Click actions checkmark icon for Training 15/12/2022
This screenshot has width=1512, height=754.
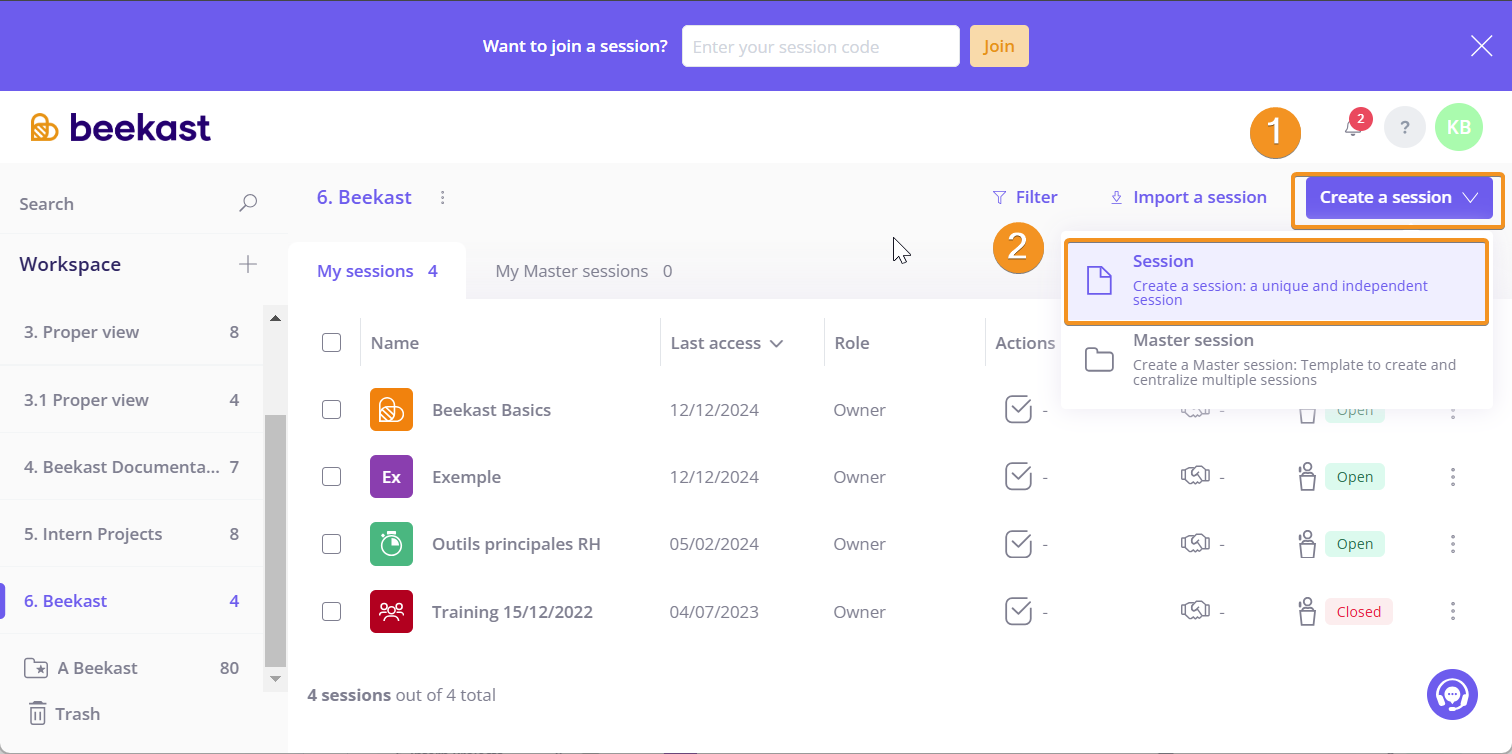point(1018,611)
